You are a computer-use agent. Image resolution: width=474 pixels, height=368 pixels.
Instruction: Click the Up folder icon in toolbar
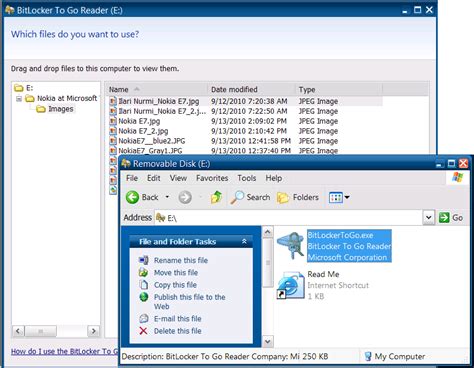pos(216,197)
